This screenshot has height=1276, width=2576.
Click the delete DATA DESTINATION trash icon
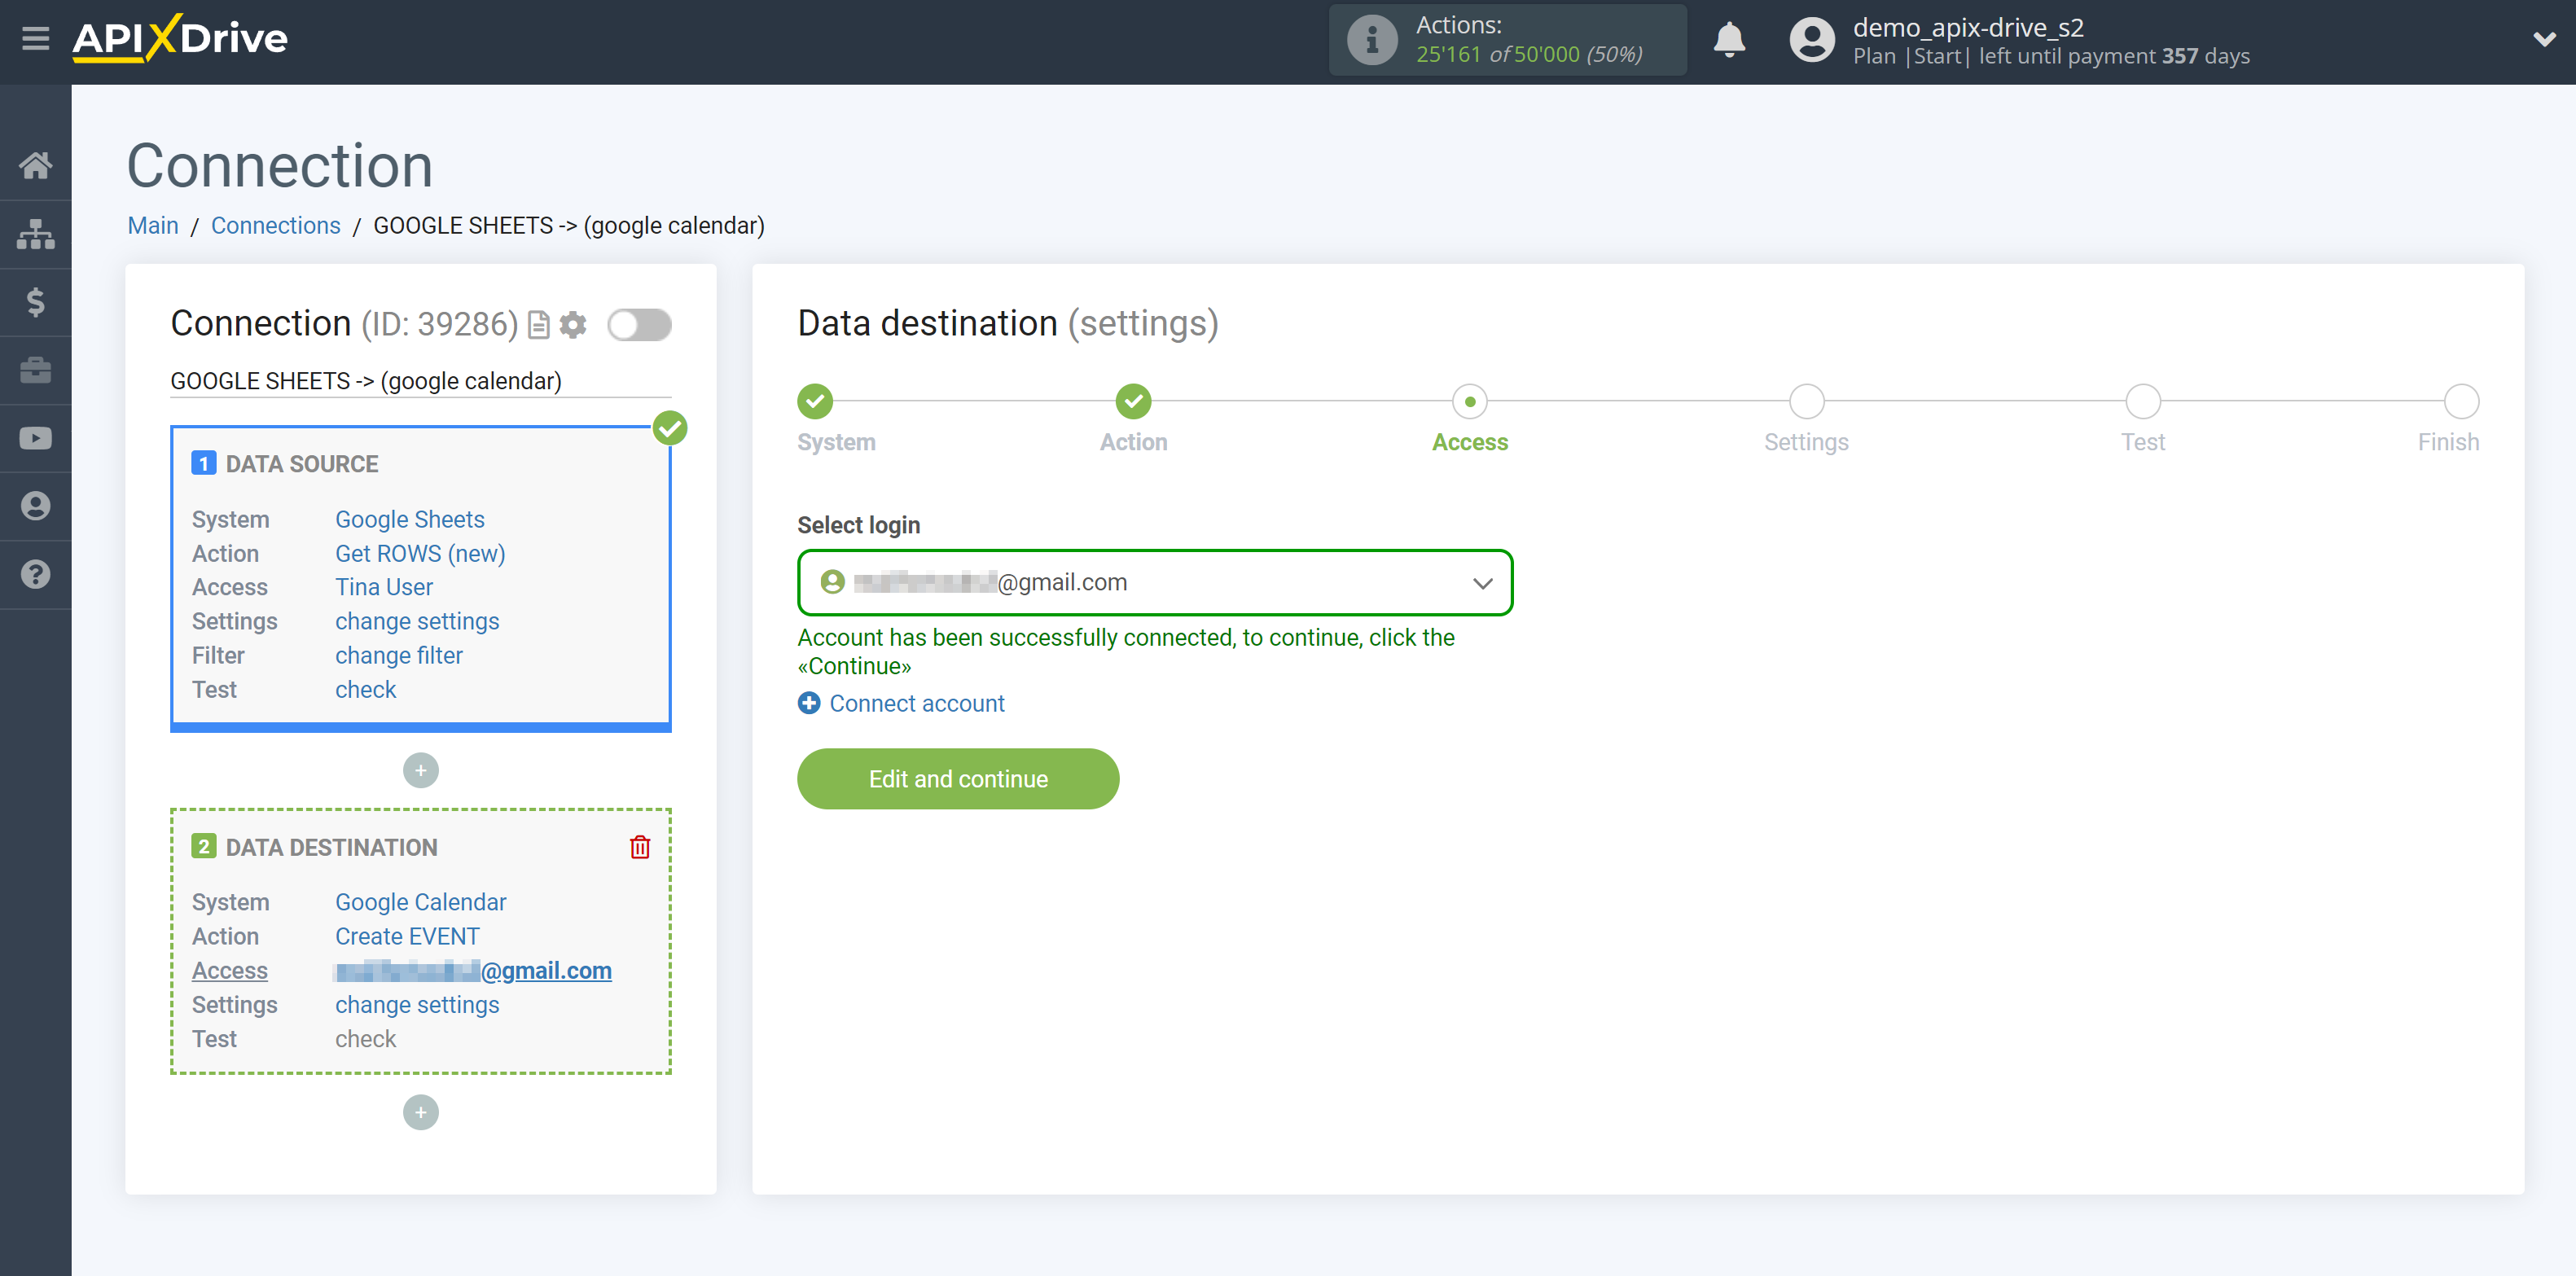(641, 848)
